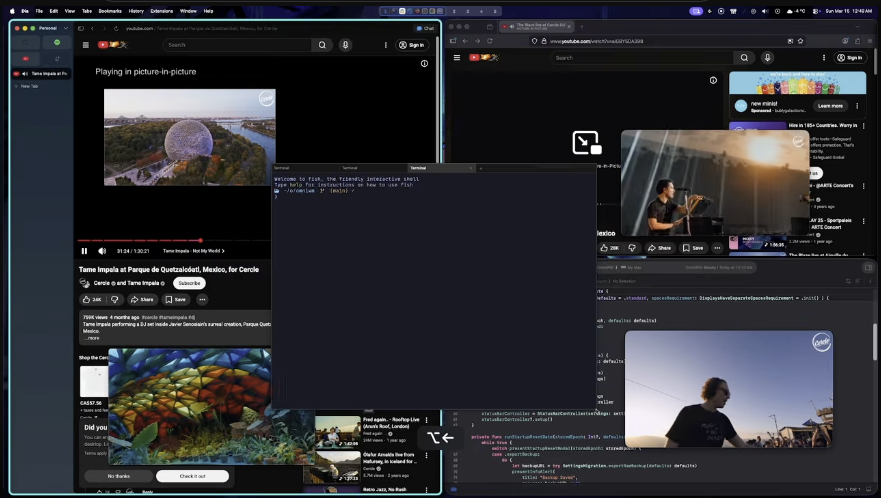Open more actions ellipsis under Tame Impala video
This screenshot has width=881, height=498.
[x=202, y=300]
